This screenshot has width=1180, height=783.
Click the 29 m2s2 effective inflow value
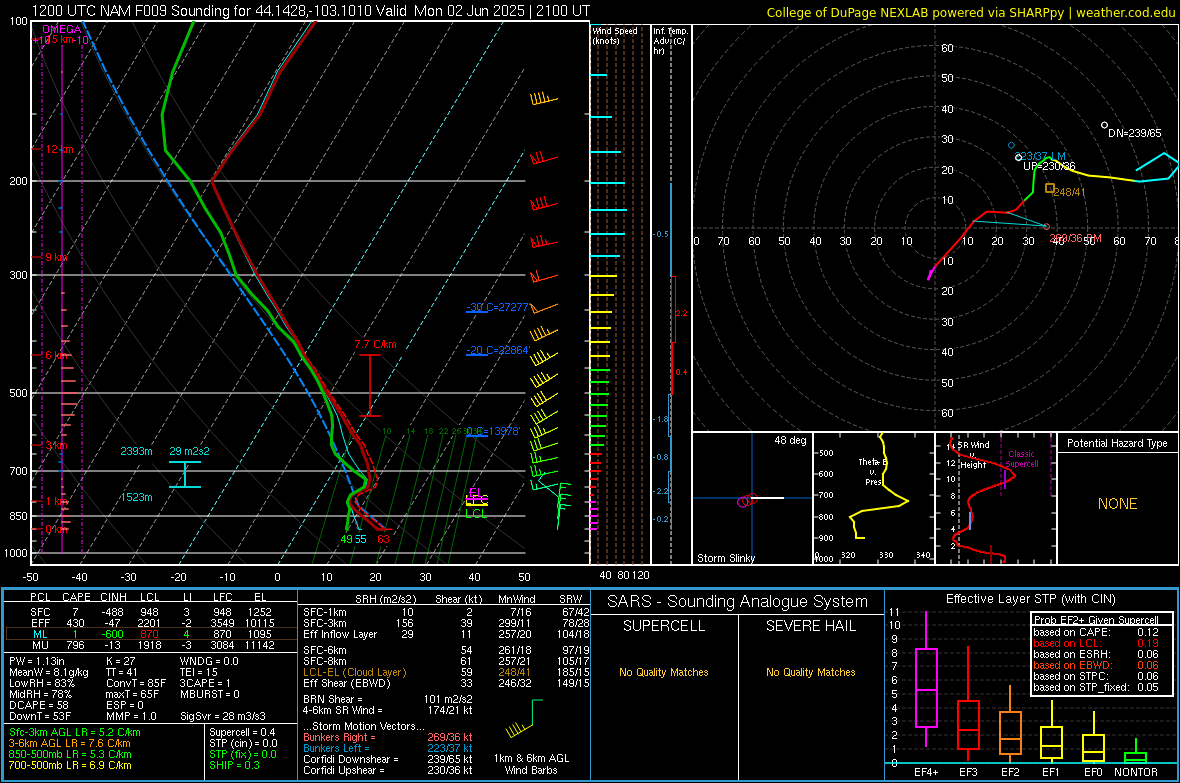click(x=190, y=451)
